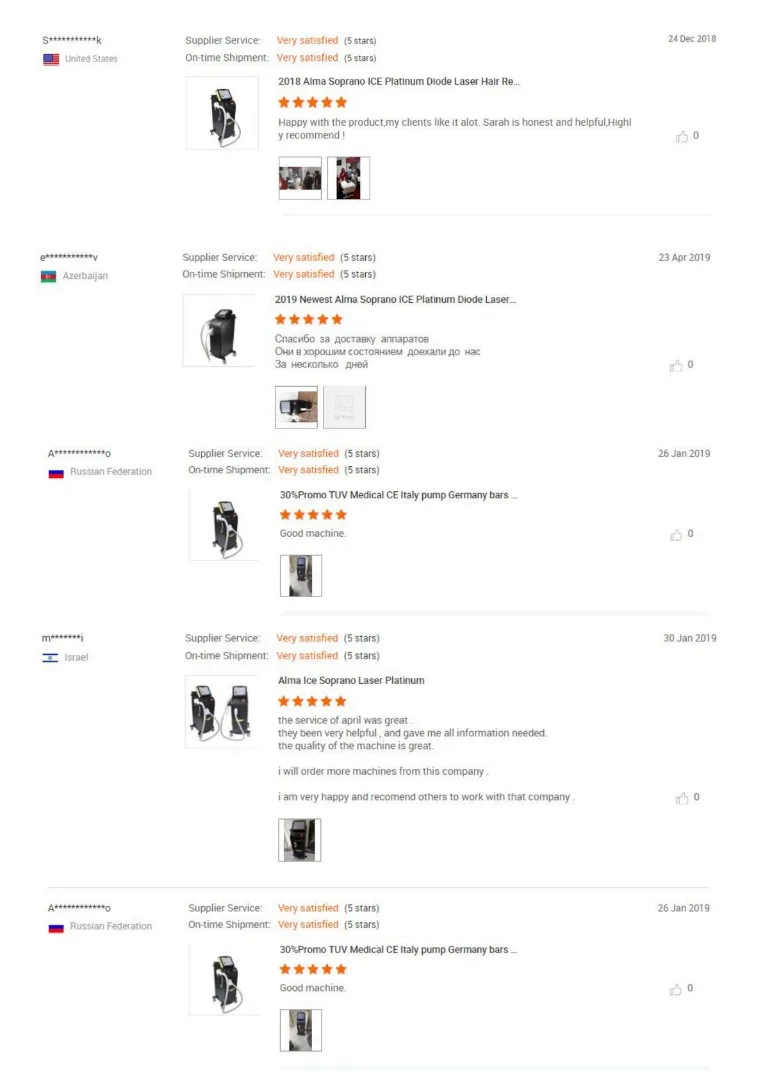This screenshot has width=763, height=1080.
Task: Open the 'Alma Ice Soprano Laser Platinum' link
Action: [x=351, y=681]
